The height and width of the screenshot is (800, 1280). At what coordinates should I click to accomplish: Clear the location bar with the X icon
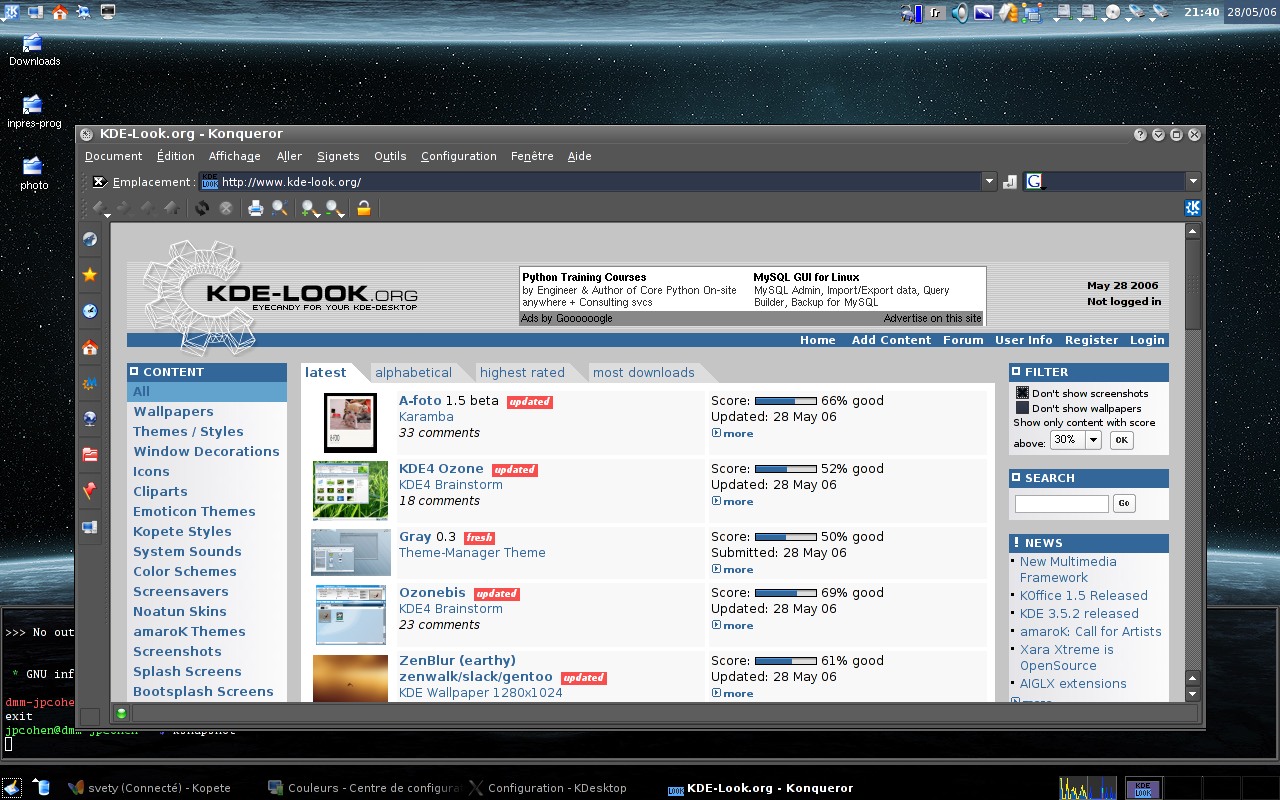(99, 182)
